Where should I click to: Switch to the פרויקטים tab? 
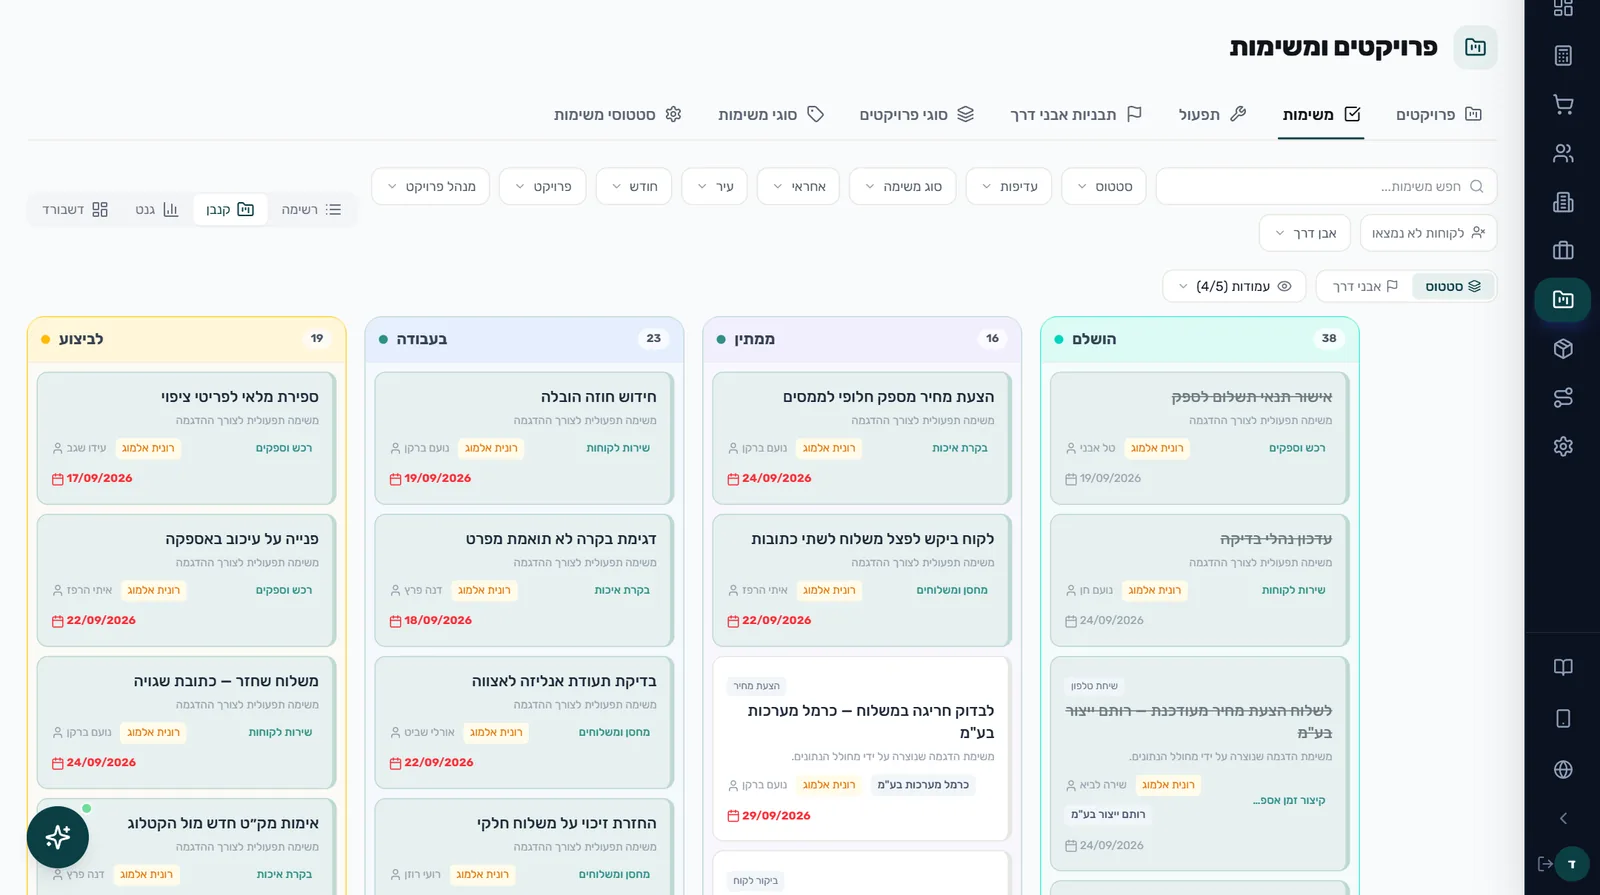(x=1439, y=114)
